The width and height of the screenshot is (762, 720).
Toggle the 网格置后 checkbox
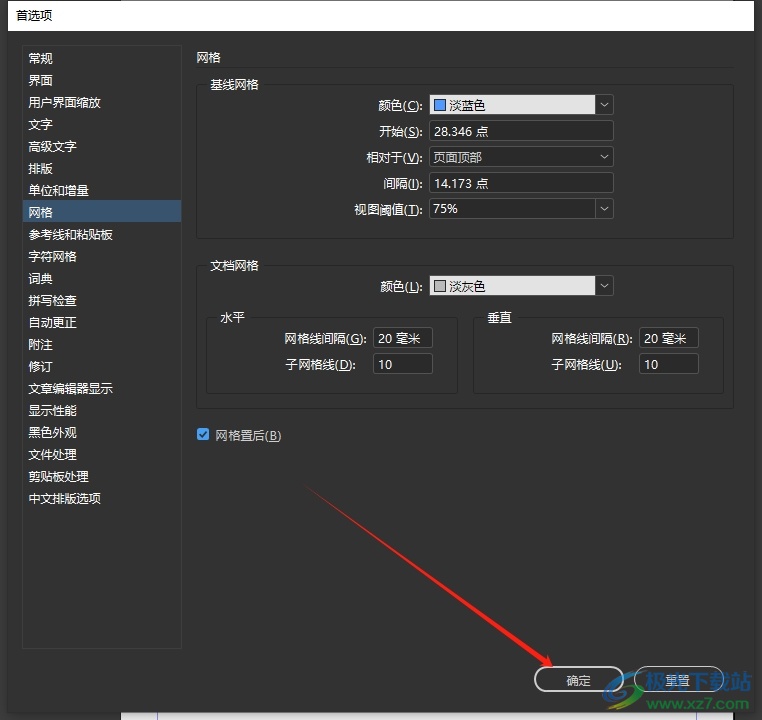pyautogui.click(x=203, y=434)
